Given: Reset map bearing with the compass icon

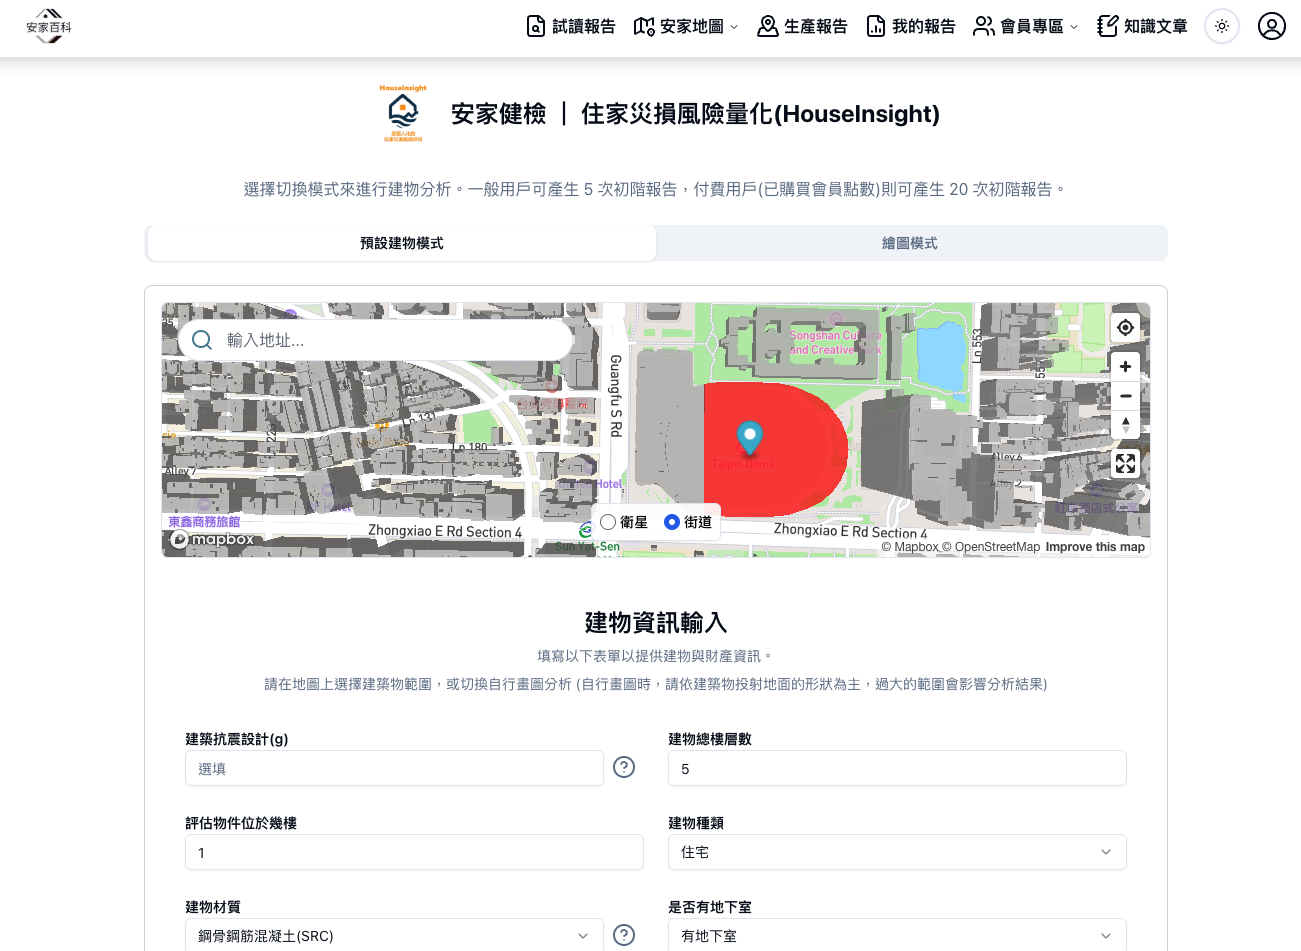Looking at the screenshot, I should (x=1125, y=424).
